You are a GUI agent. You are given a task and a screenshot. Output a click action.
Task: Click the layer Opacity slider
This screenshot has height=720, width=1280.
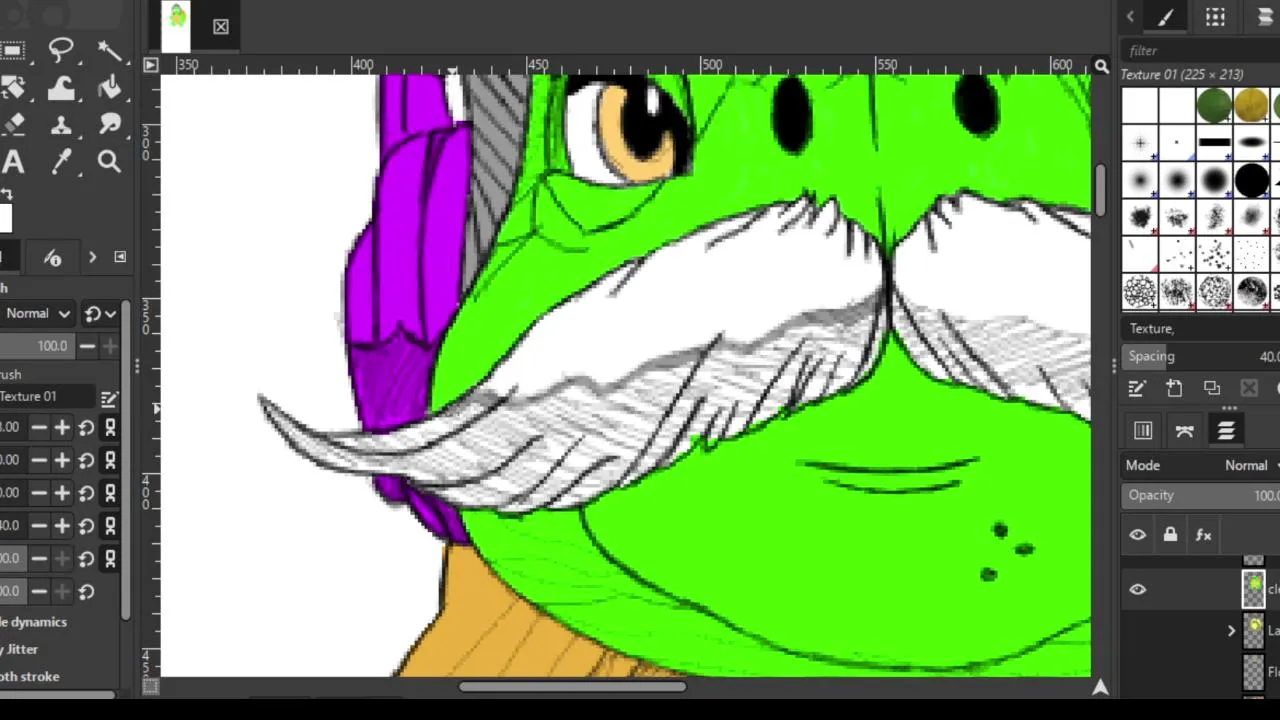[x=1200, y=496]
